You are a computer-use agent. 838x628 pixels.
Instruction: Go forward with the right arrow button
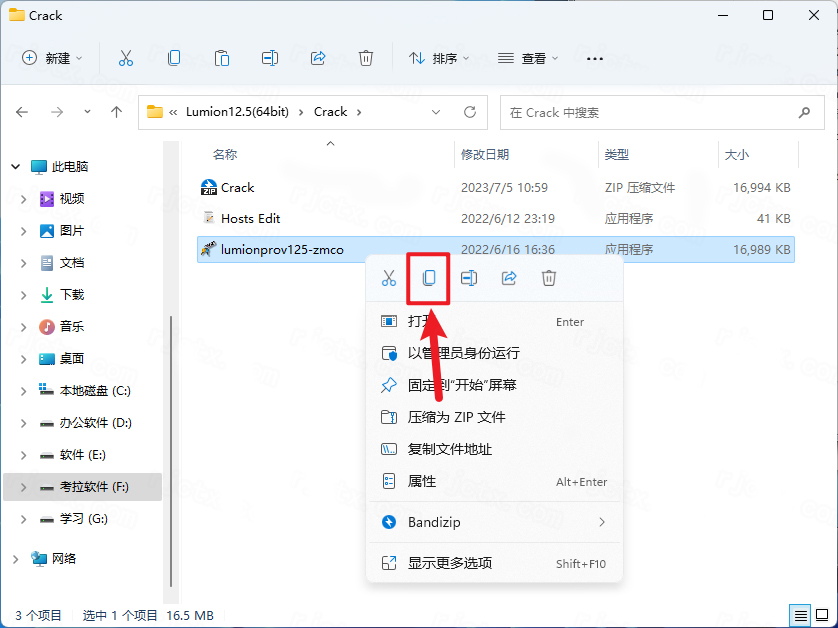[57, 112]
